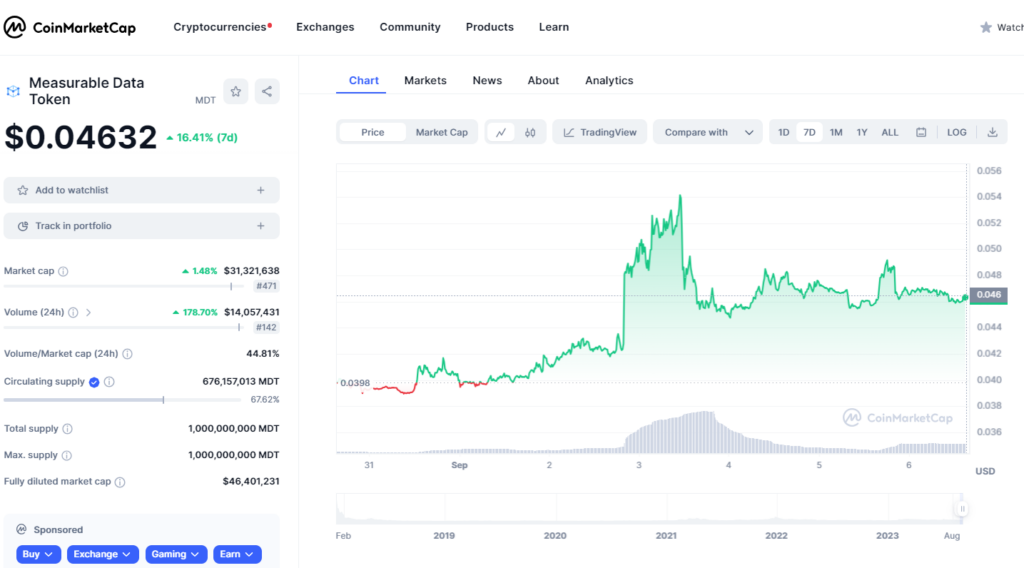The height and width of the screenshot is (568, 1024).
Task: Click the star icon to favorite MDT
Action: 236,91
